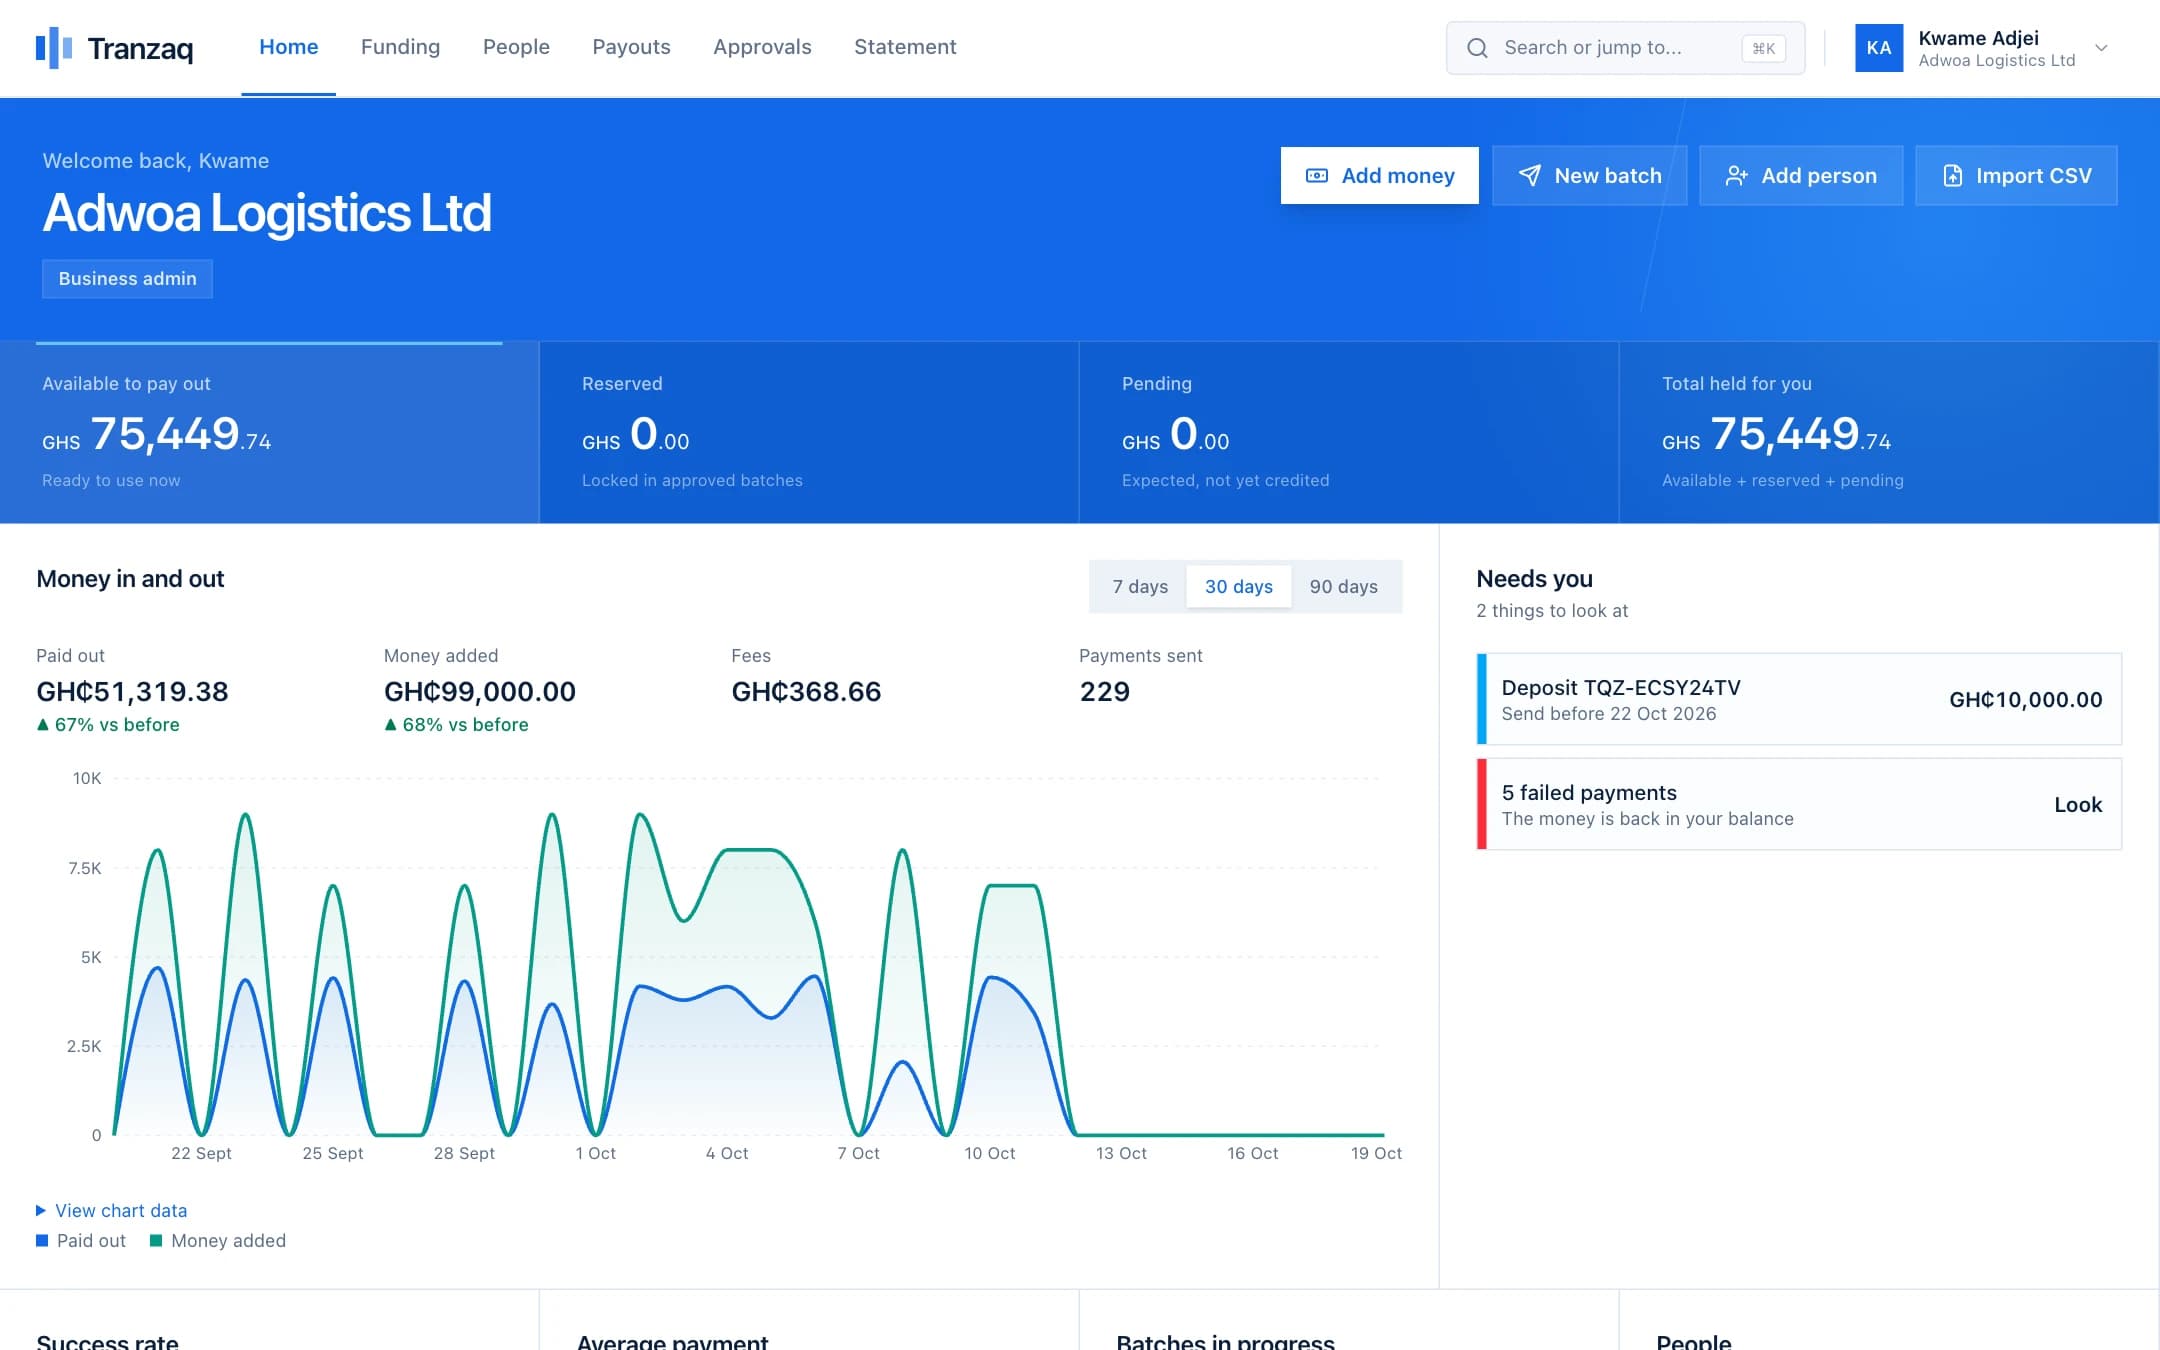This screenshot has height=1350, width=2160.
Task: Select the Reserved balance card
Action: 809,432
